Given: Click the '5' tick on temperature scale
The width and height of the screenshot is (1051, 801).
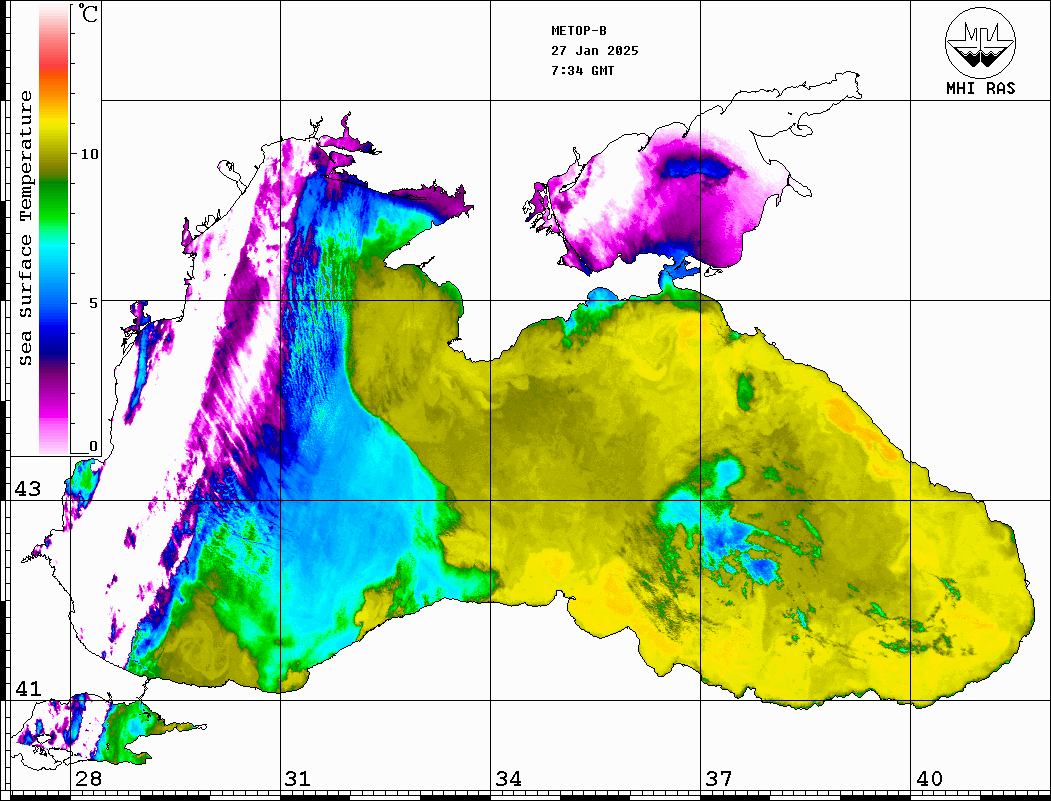Looking at the screenshot, I should (93, 303).
